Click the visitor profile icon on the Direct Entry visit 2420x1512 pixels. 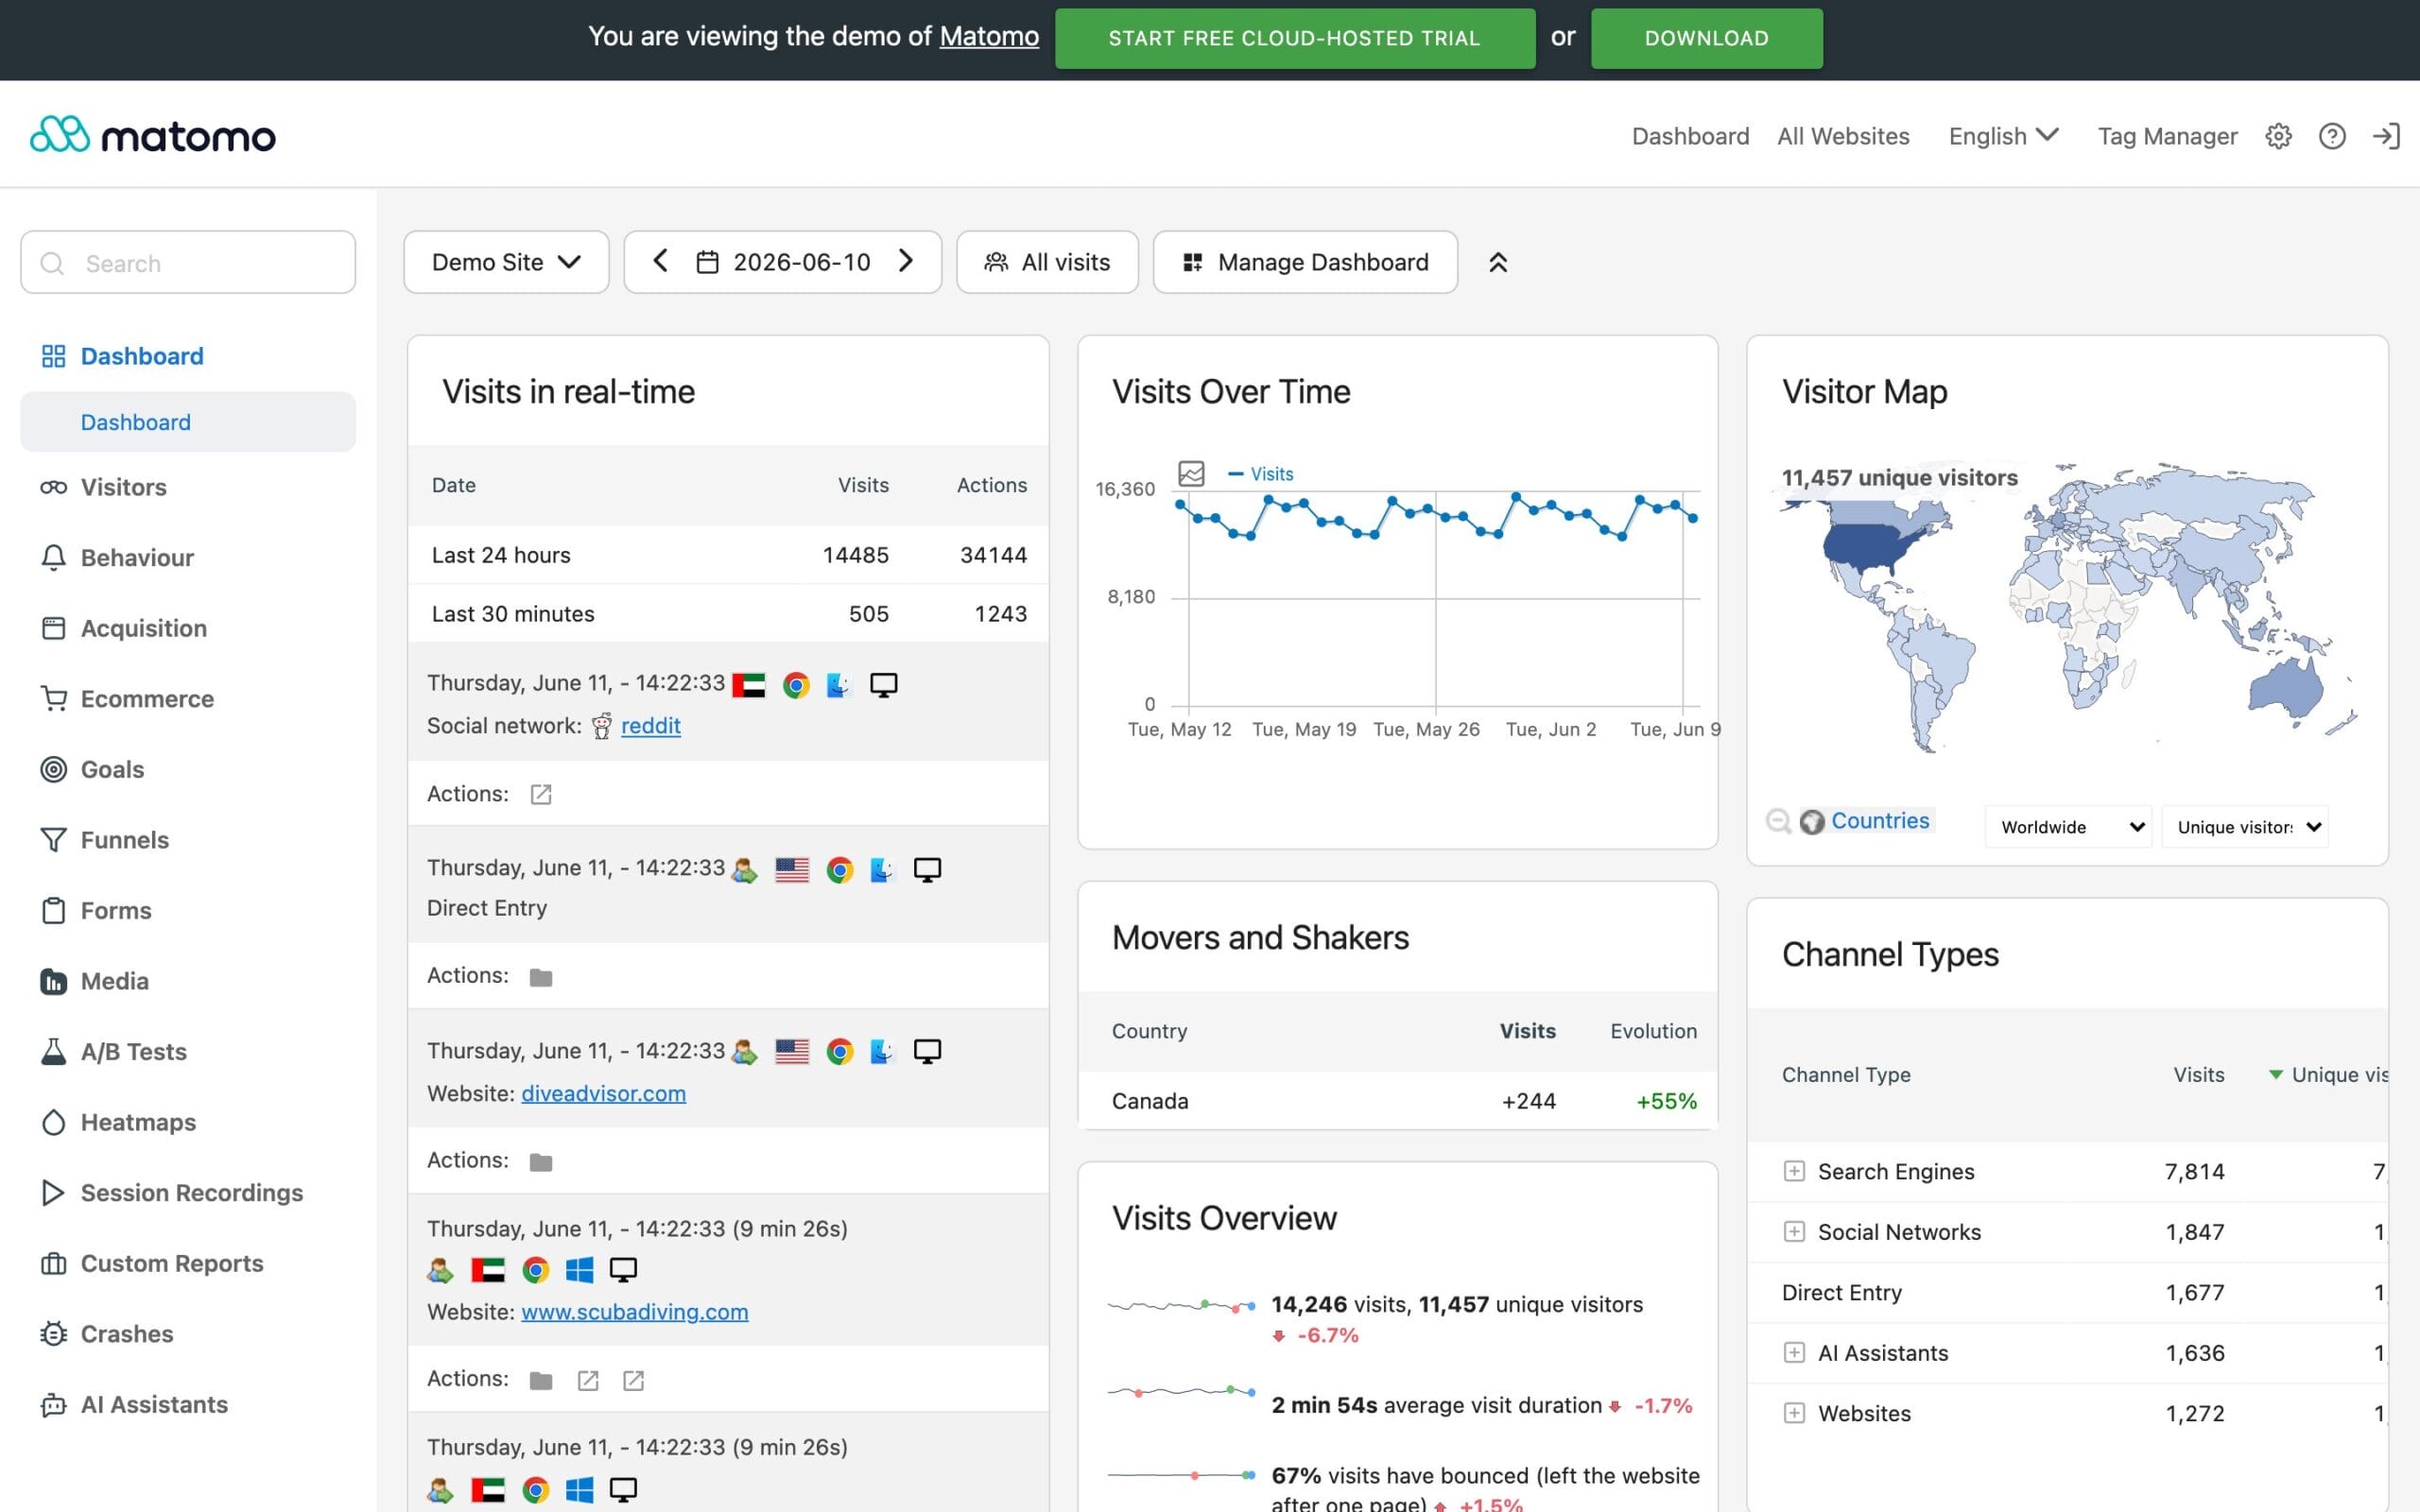click(x=744, y=870)
